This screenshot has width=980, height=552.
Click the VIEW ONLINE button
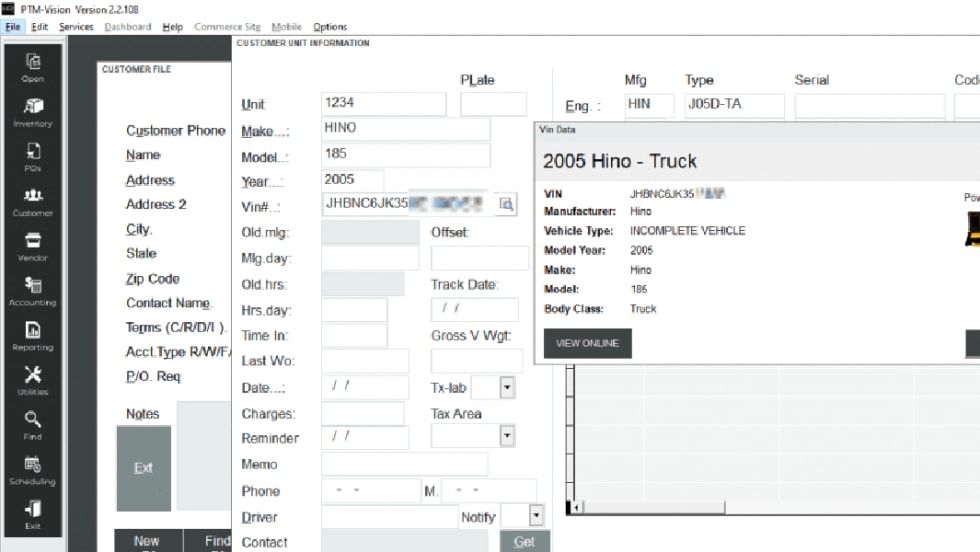pos(587,343)
